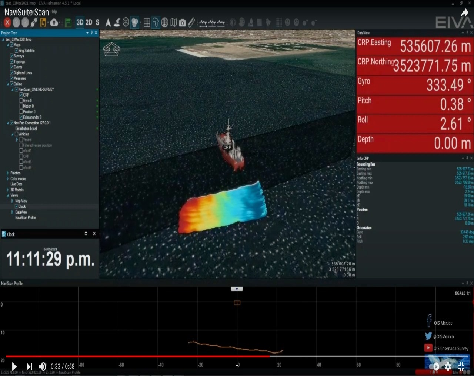This screenshot has width=474, height=376.
Task: Click the green file icon in toolbar
Action: [x=68, y=23]
